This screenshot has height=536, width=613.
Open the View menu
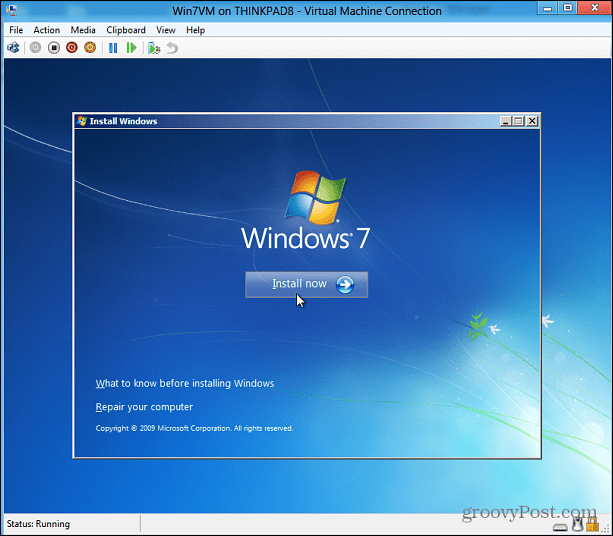[x=166, y=30]
